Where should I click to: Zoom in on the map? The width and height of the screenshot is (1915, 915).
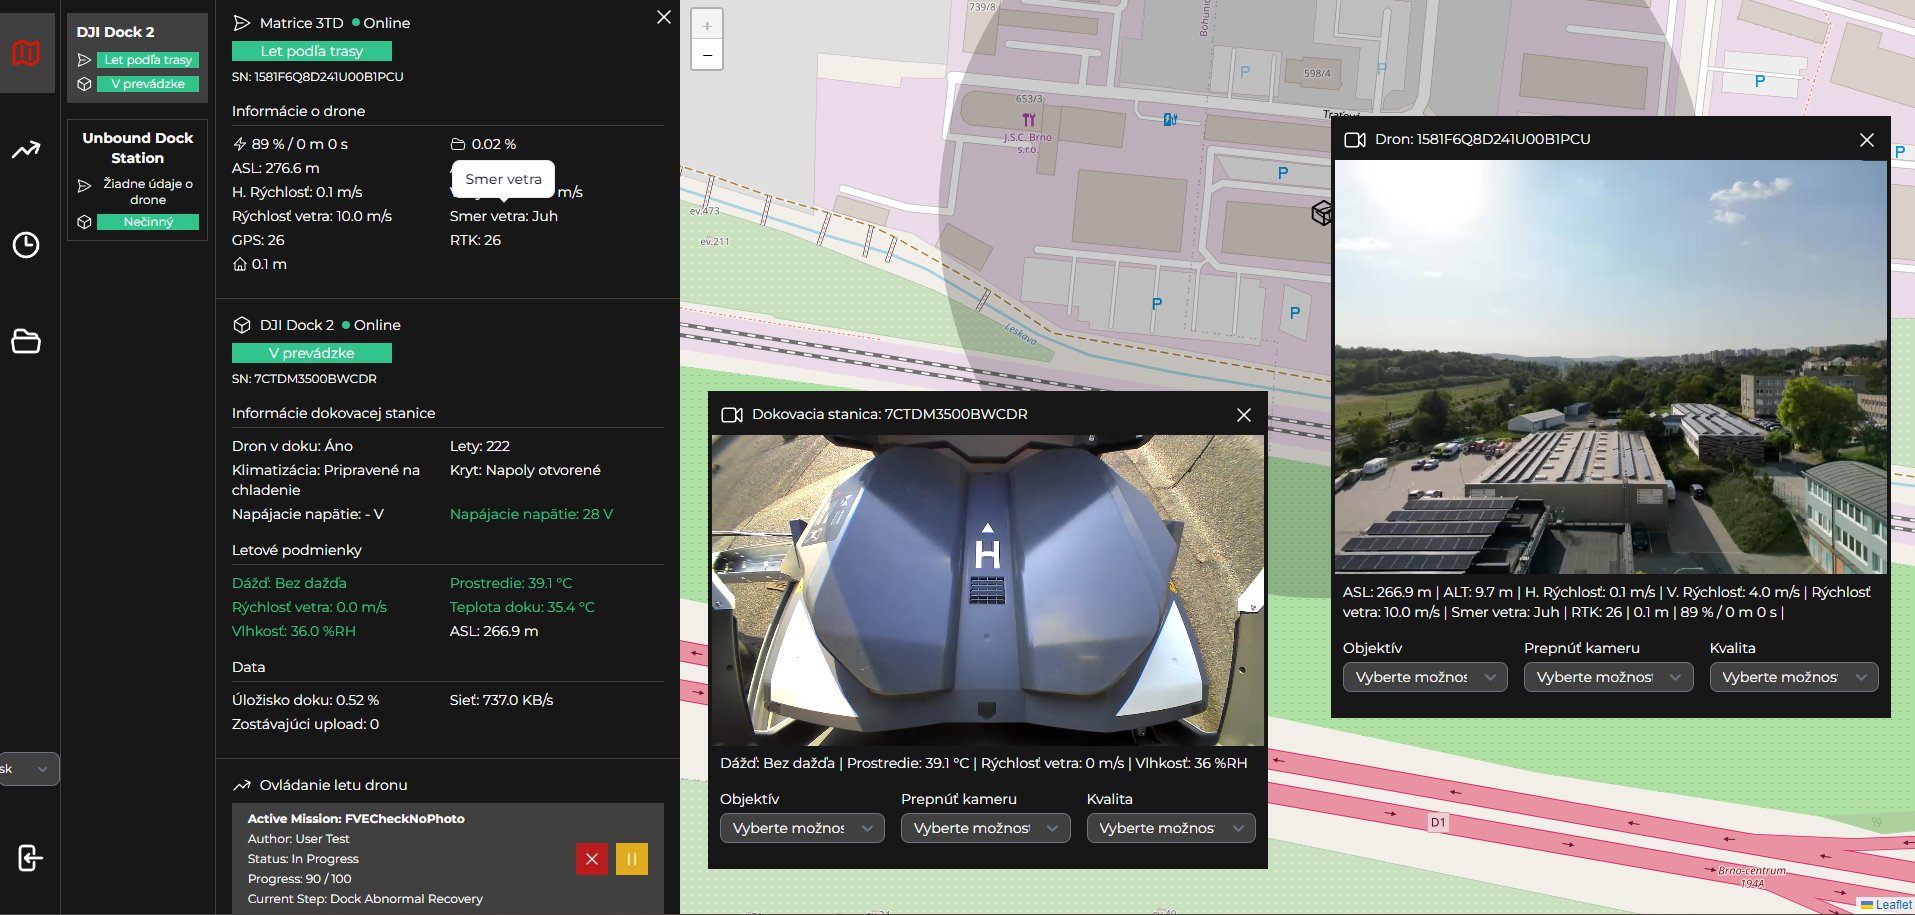[x=707, y=25]
